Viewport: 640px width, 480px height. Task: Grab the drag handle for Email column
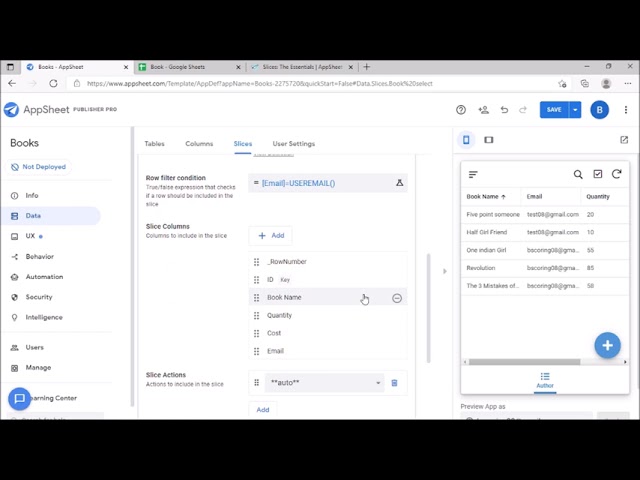pyautogui.click(x=256, y=351)
